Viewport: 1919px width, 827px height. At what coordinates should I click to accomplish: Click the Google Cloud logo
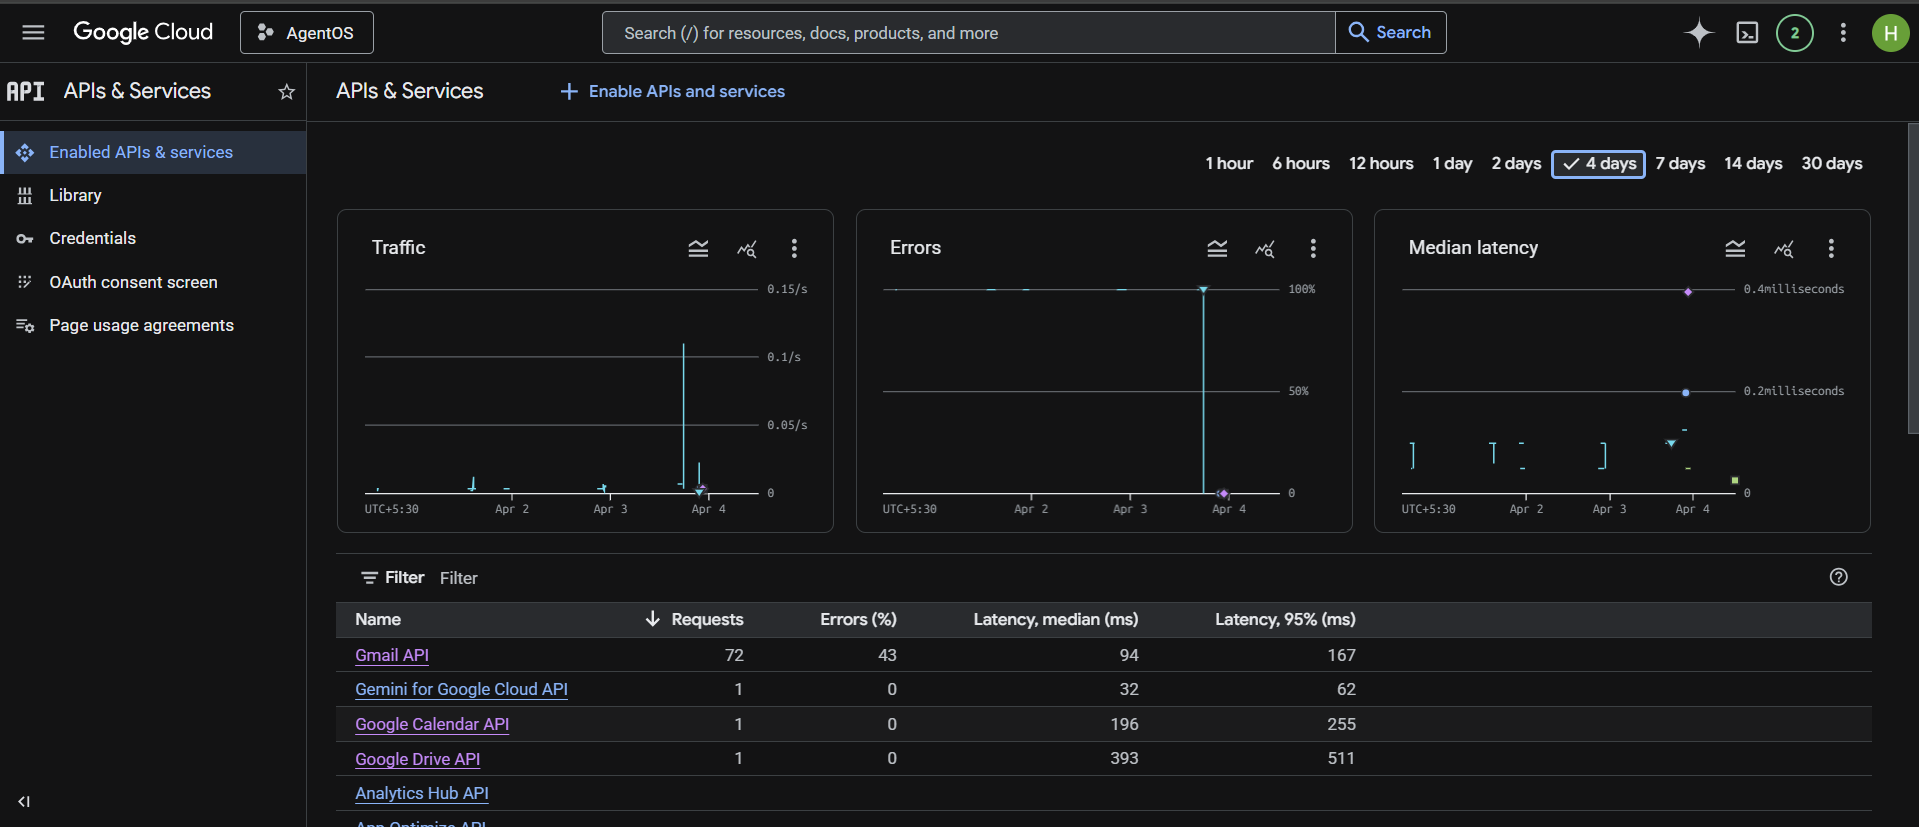point(143,32)
